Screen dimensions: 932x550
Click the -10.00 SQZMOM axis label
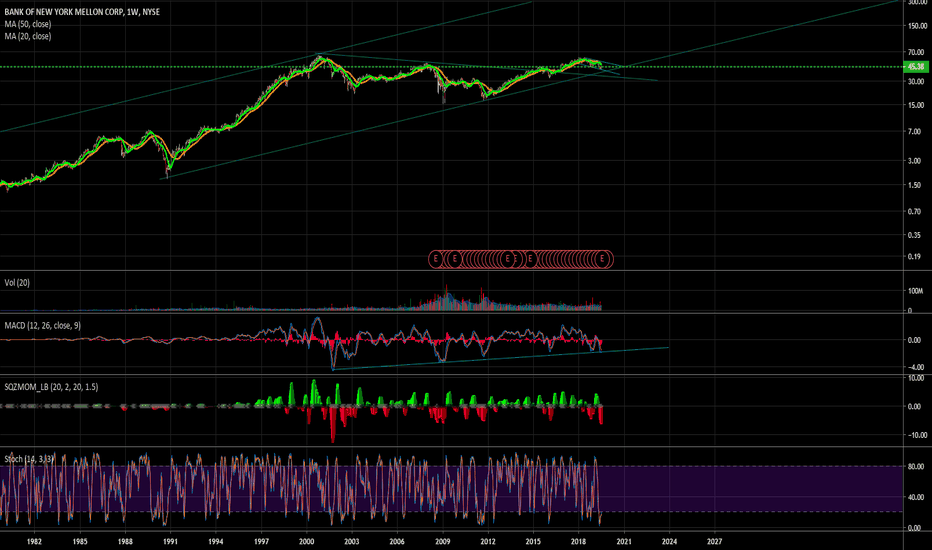[x=916, y=435]
